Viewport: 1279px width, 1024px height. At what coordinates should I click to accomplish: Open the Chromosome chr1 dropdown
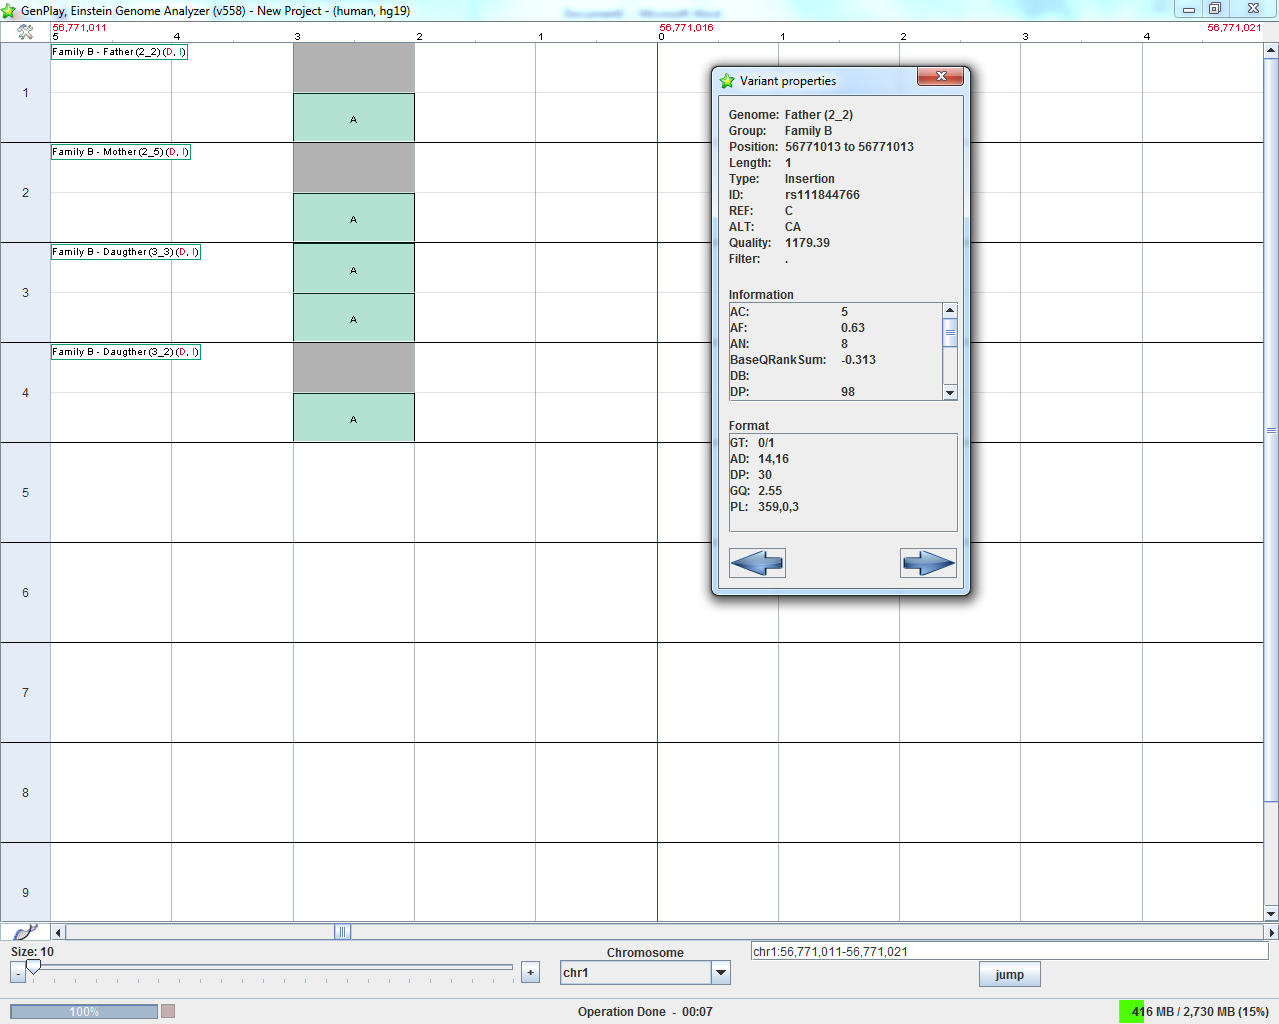point(720,972)
